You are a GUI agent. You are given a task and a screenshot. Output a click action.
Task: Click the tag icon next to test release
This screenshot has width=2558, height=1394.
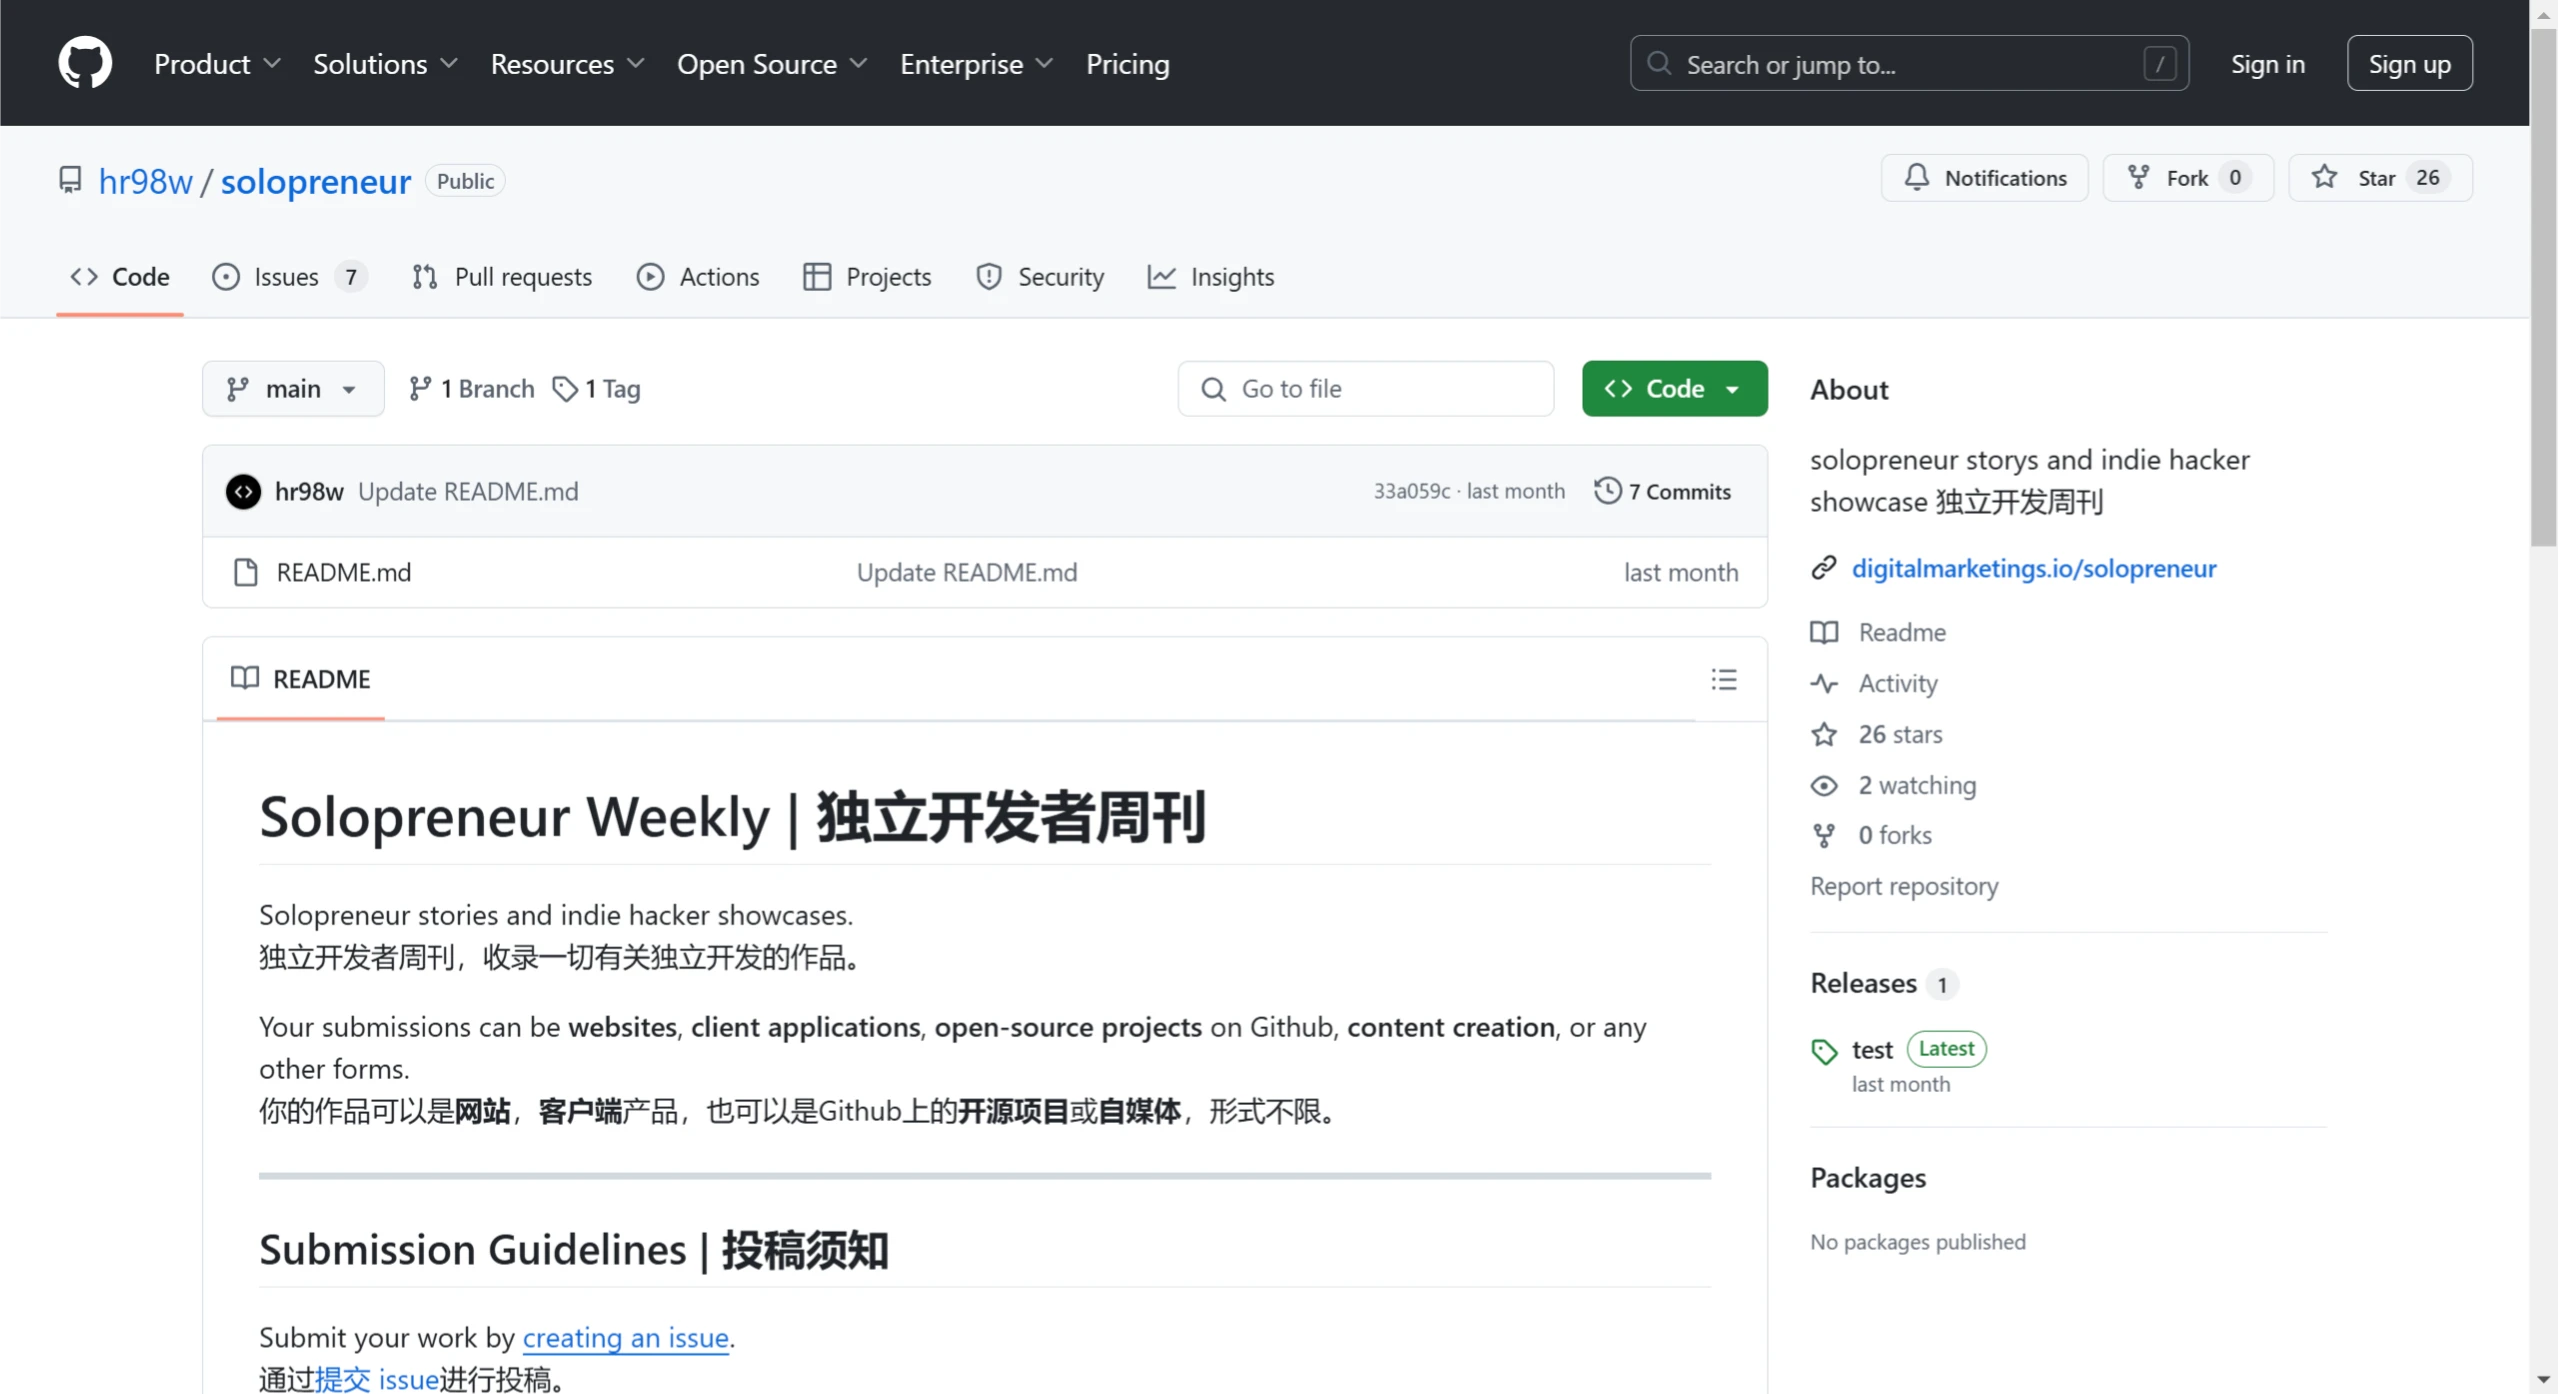click(x=1824, y=1051)
